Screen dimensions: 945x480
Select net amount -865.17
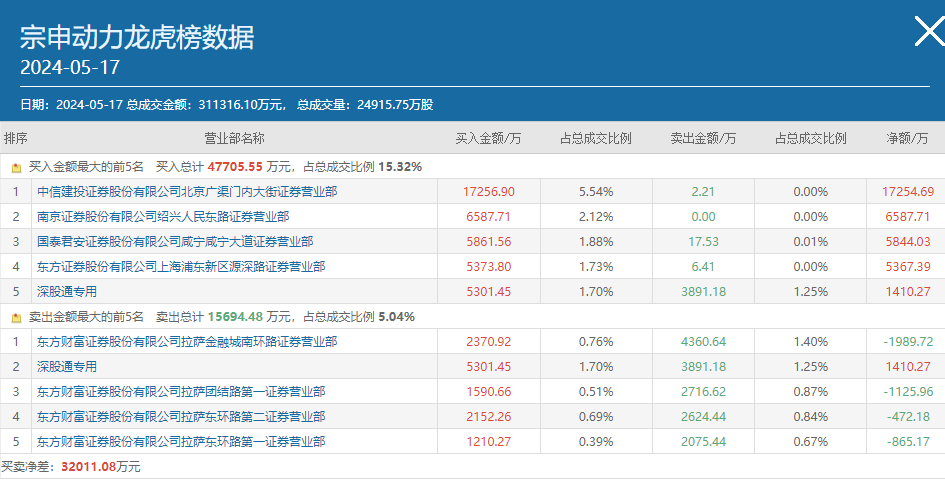coord(908,442)
